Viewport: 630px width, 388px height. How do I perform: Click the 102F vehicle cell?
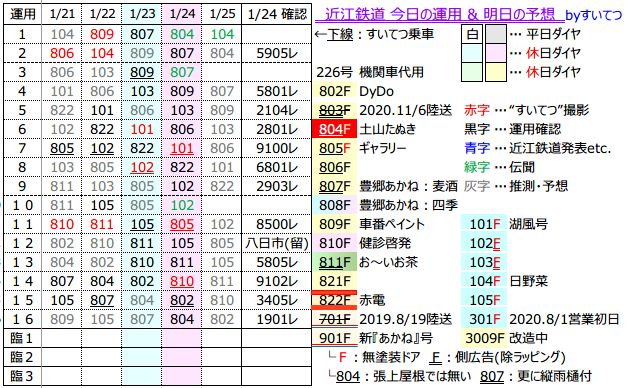pos(484,243)
